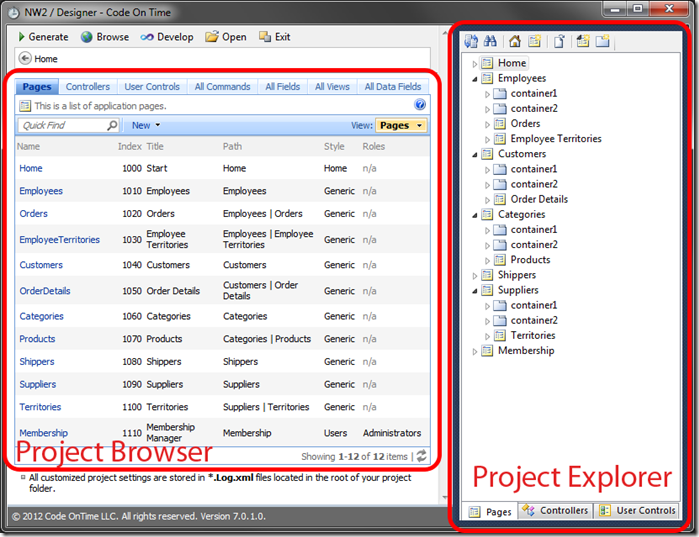Click the Membership page icon in tree

[x=487, y=351]
